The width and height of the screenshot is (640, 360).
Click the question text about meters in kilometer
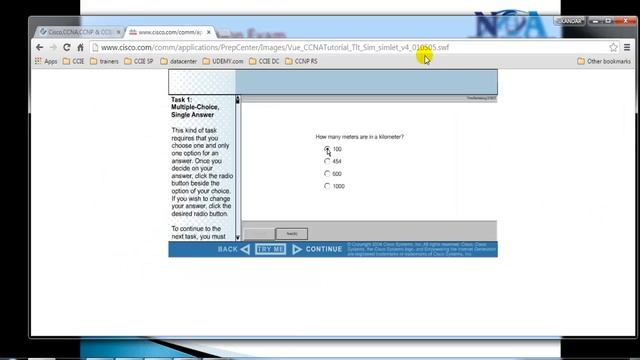coord(360,137)
